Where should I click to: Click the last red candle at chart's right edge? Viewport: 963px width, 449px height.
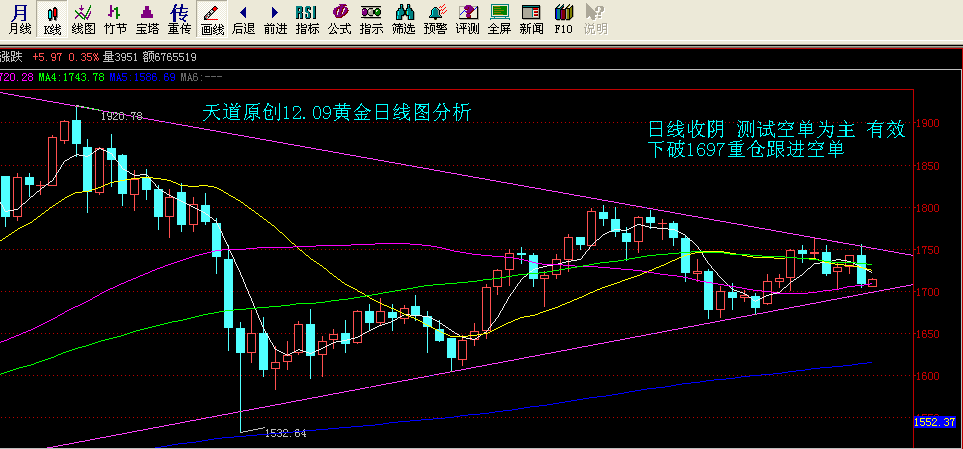point(872,283)
